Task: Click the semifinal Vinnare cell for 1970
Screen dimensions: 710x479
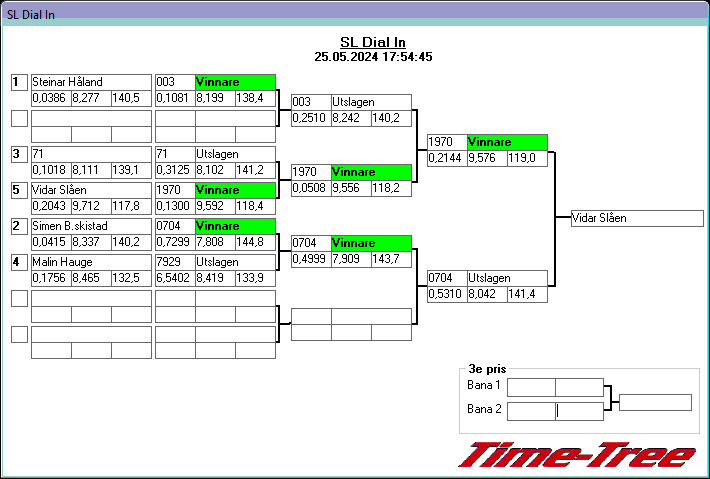Action: (371, 172)
